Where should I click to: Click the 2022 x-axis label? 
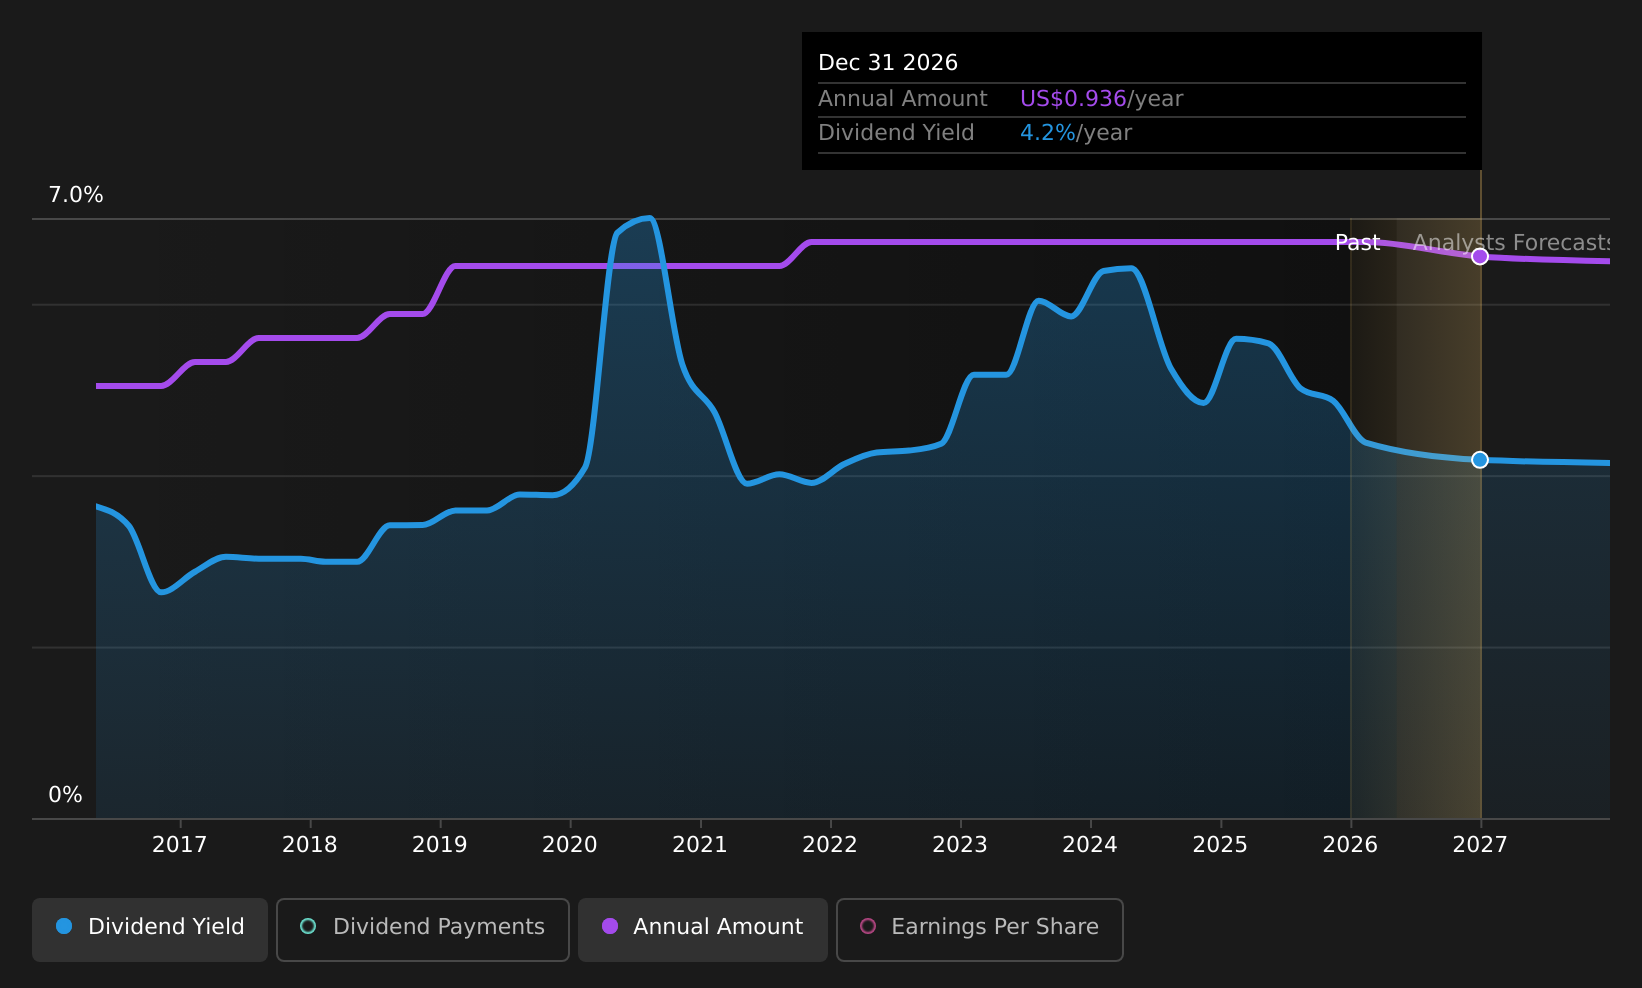830,845
